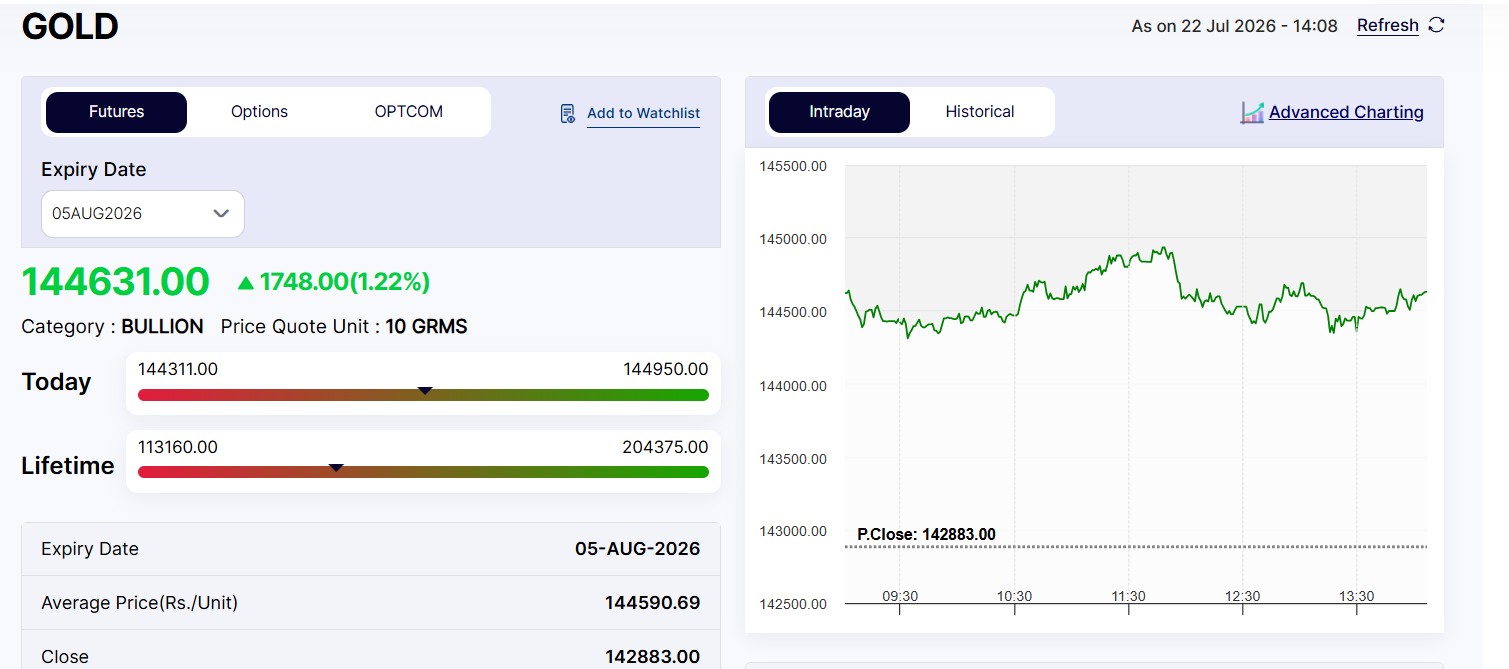Click the Add to Watchlist link
The image size is (1509, 669).
click(643, 113)
